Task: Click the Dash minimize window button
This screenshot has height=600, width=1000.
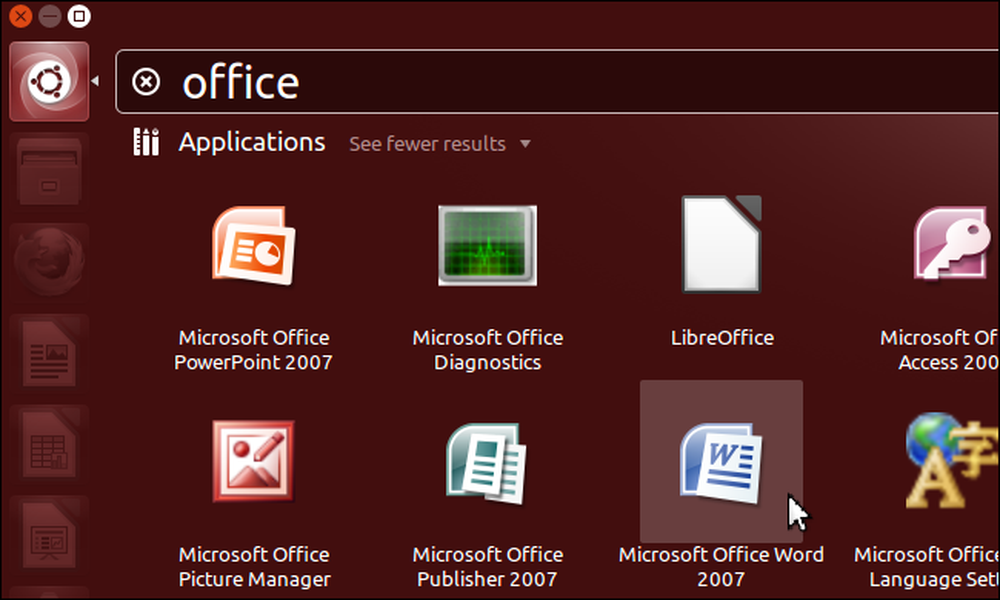Action: coord(50,16)
